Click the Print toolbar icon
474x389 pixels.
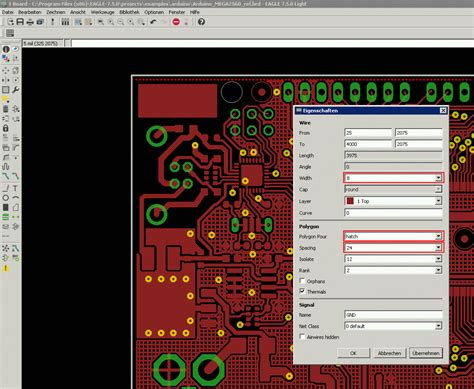[x=30, y=22]
